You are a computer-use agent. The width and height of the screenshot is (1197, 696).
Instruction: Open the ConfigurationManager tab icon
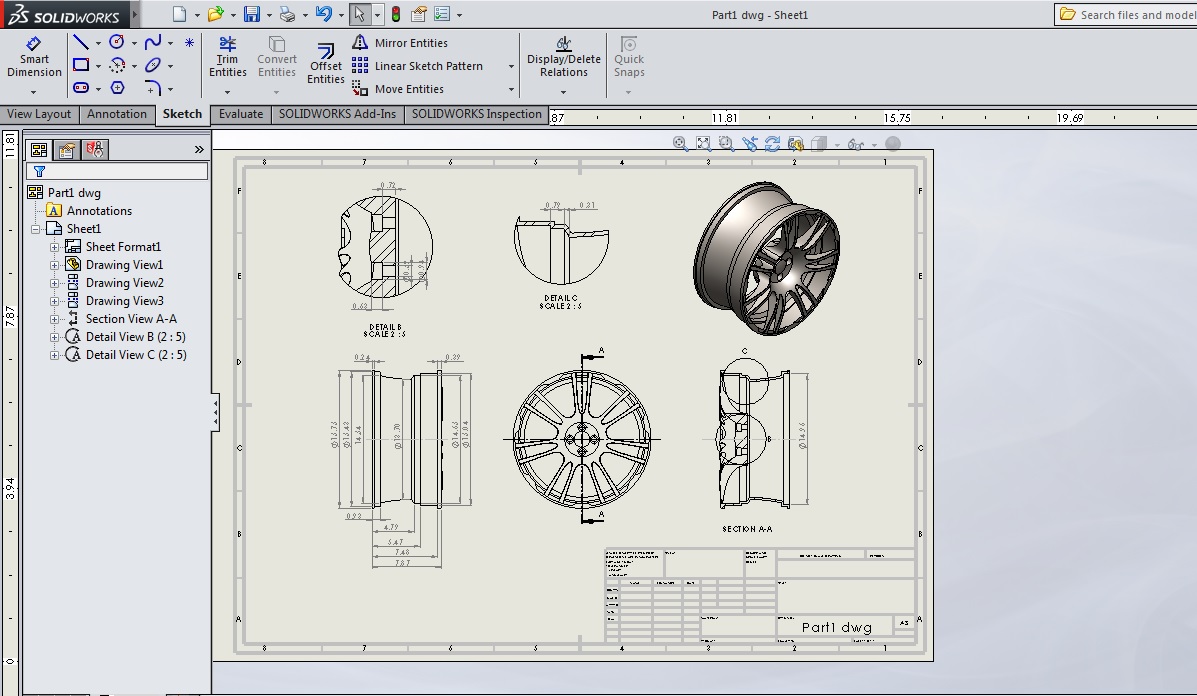(x=95, y=150)
